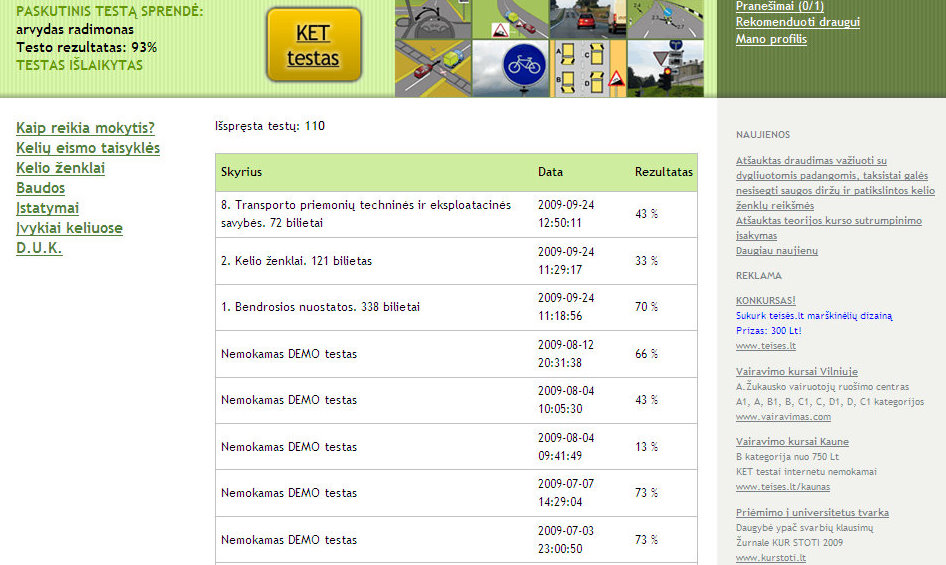Click the curved road with blue sign illustration
946x565 pixels.
(665, 19)
